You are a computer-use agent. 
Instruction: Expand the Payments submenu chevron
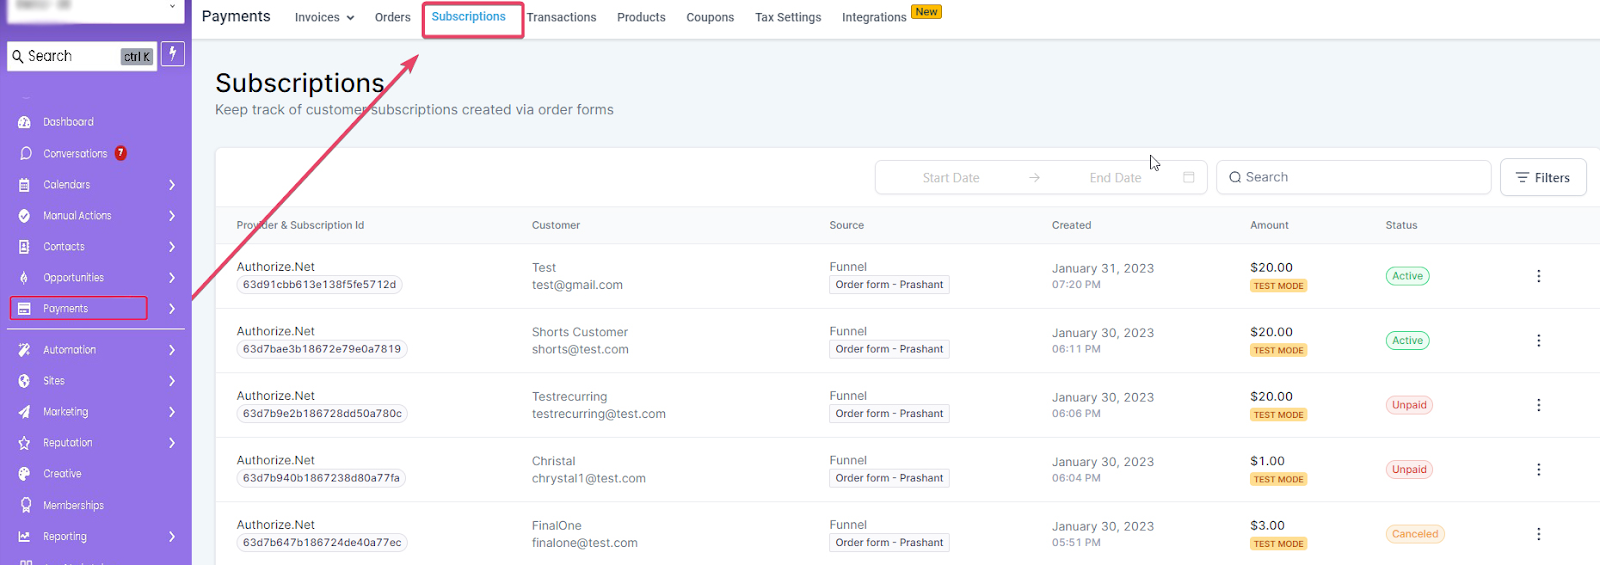click(x=172, y=309)
